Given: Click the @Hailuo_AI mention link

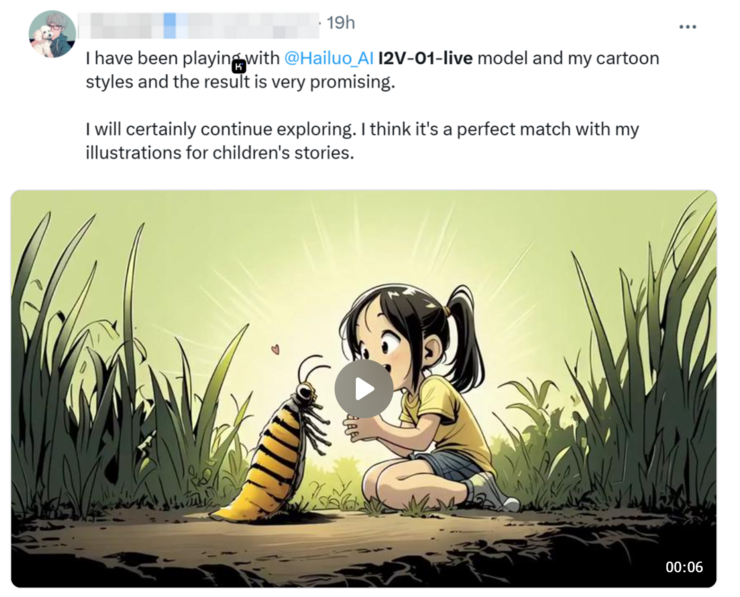Looking at the screenshot, I should [329, 58].
